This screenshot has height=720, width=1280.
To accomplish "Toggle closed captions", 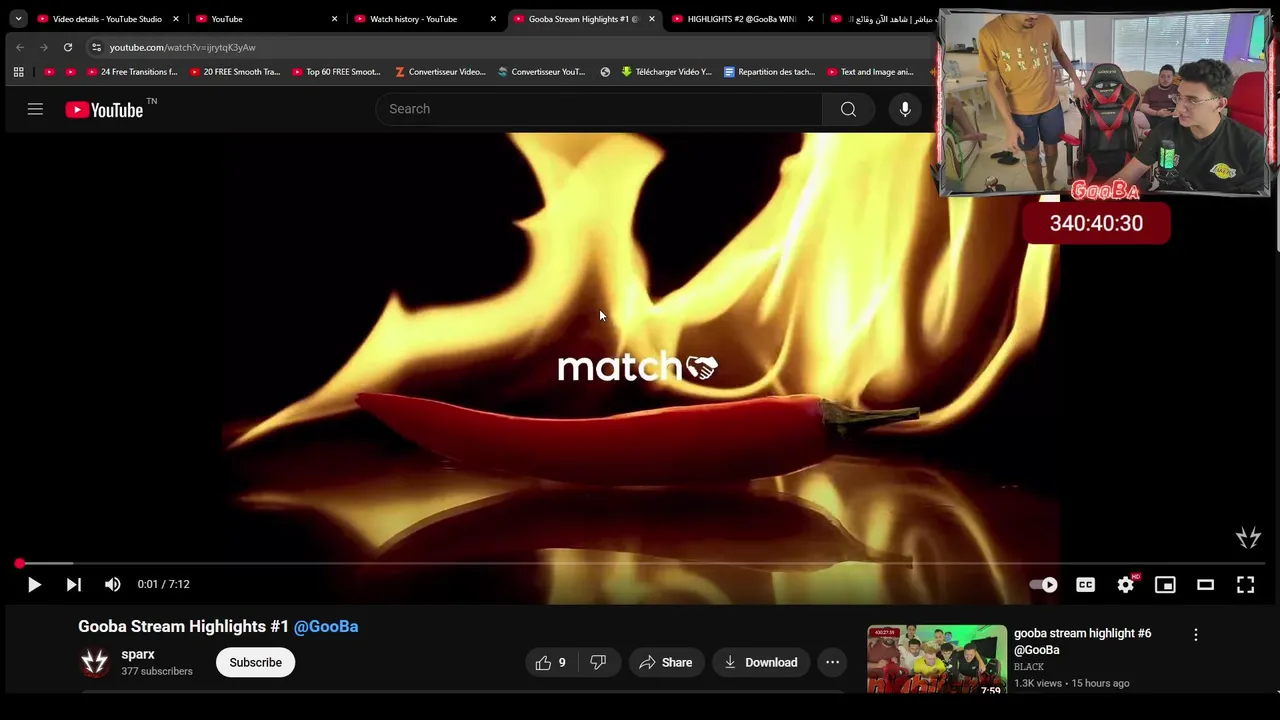I will 1085,585.
